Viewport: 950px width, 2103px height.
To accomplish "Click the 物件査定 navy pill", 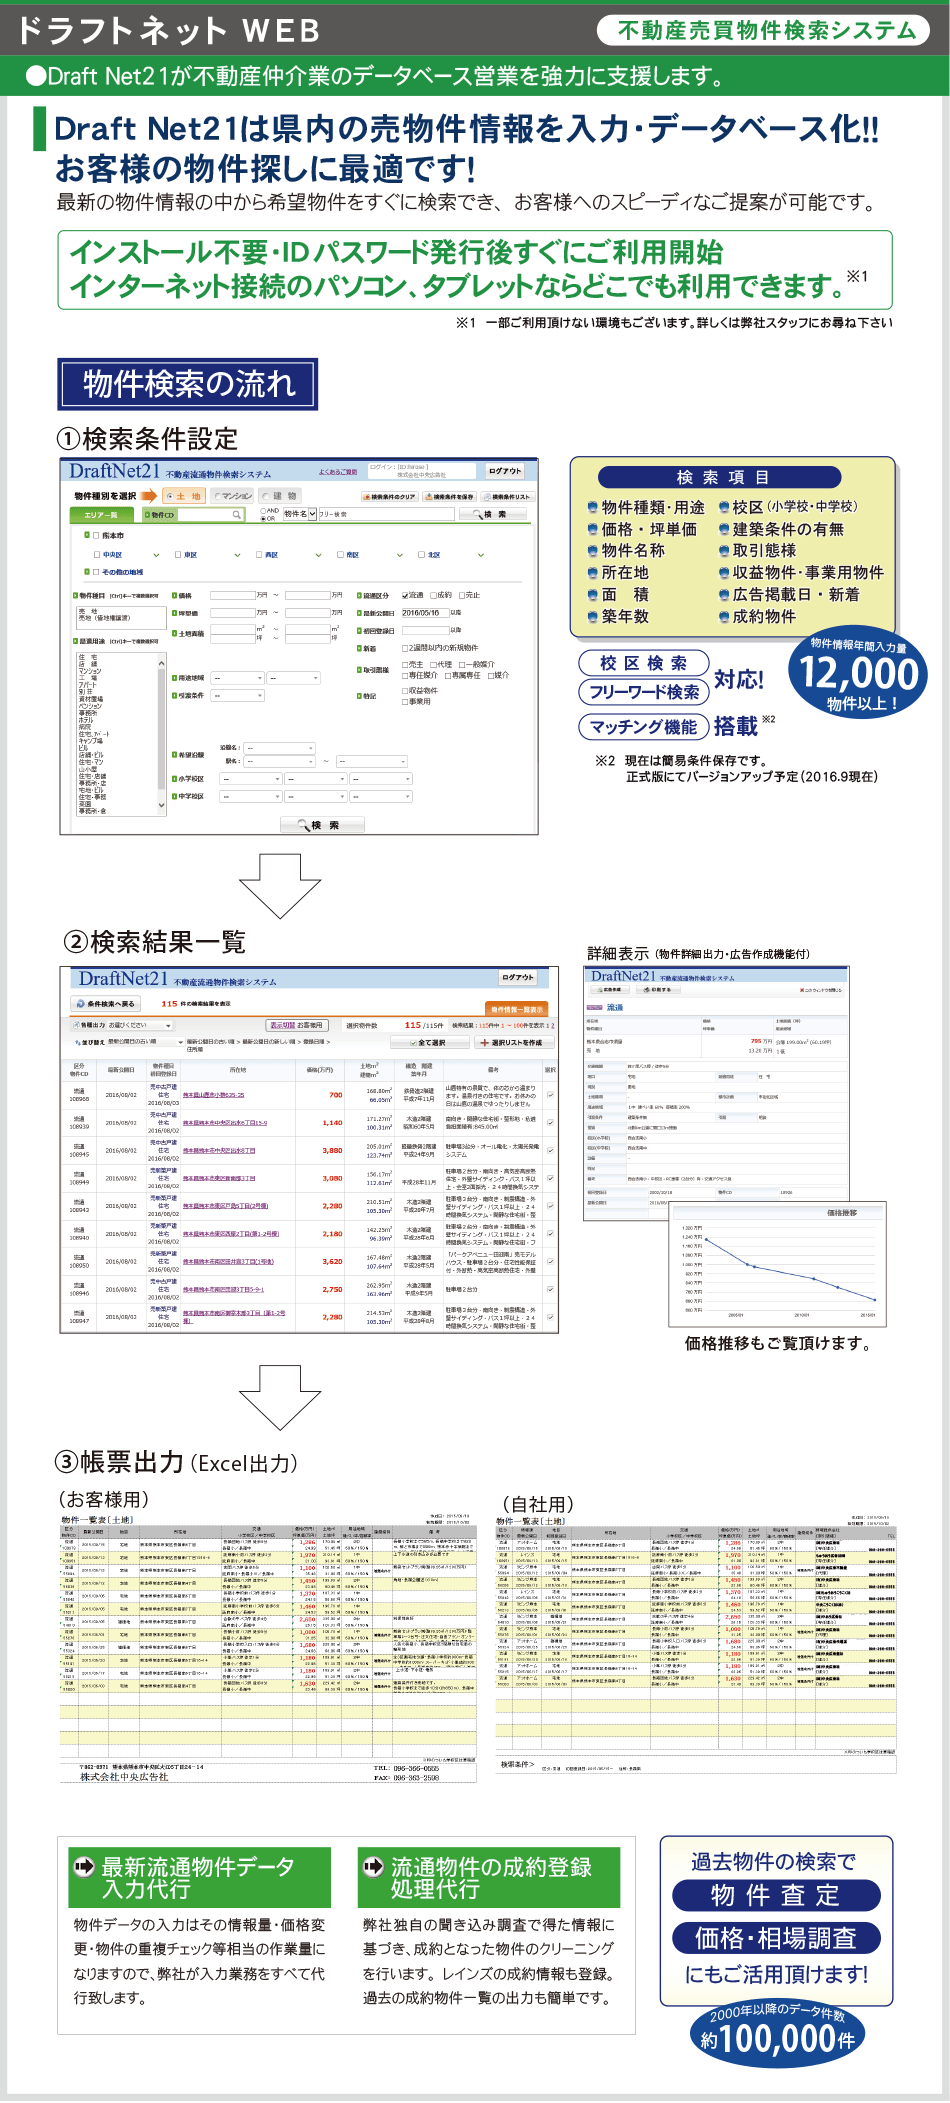I will click(776, 1895).
